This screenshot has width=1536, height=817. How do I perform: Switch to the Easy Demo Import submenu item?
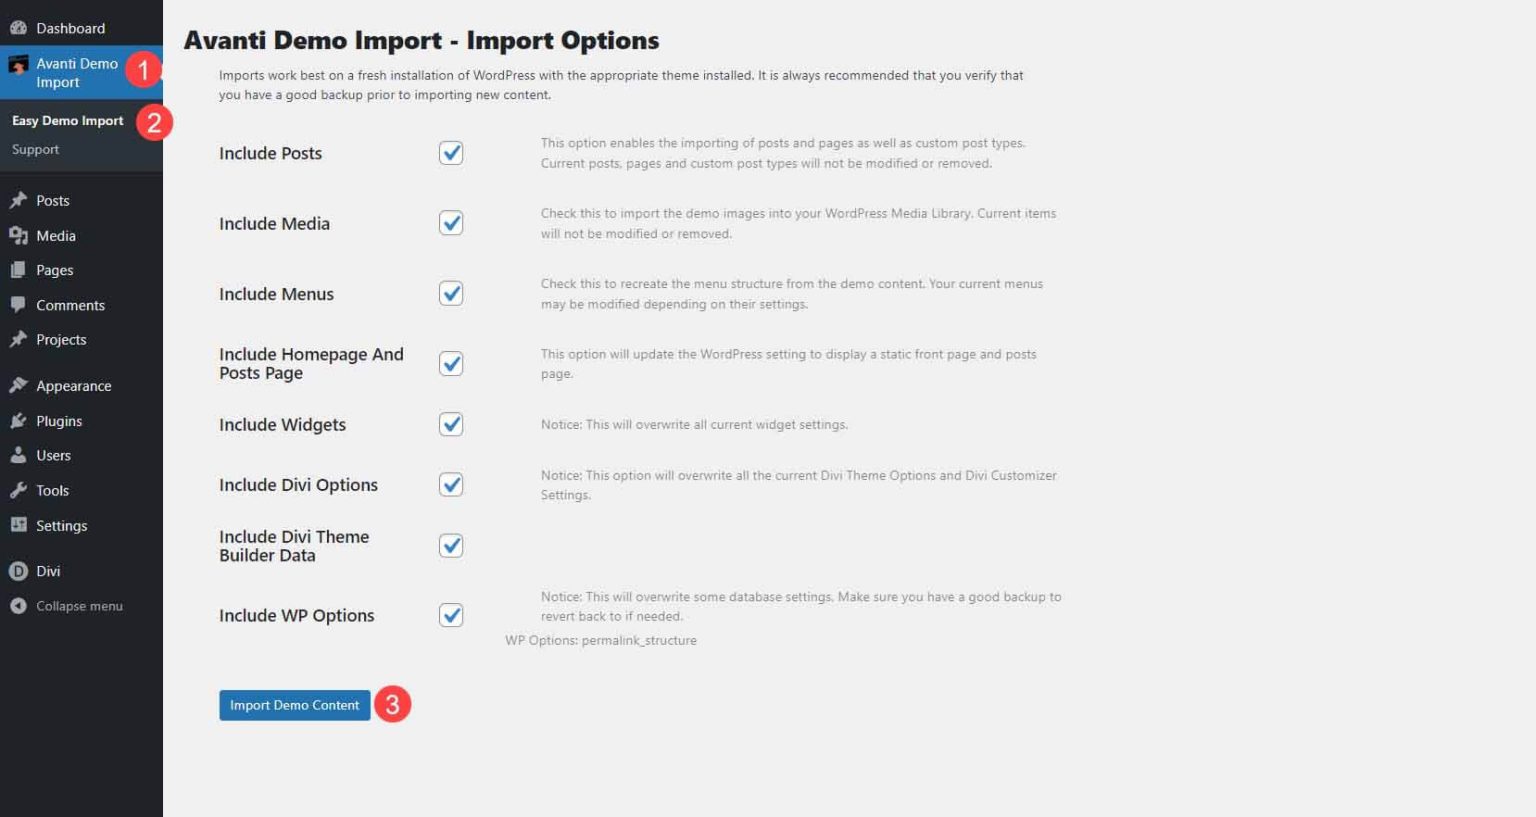point(67,120)
